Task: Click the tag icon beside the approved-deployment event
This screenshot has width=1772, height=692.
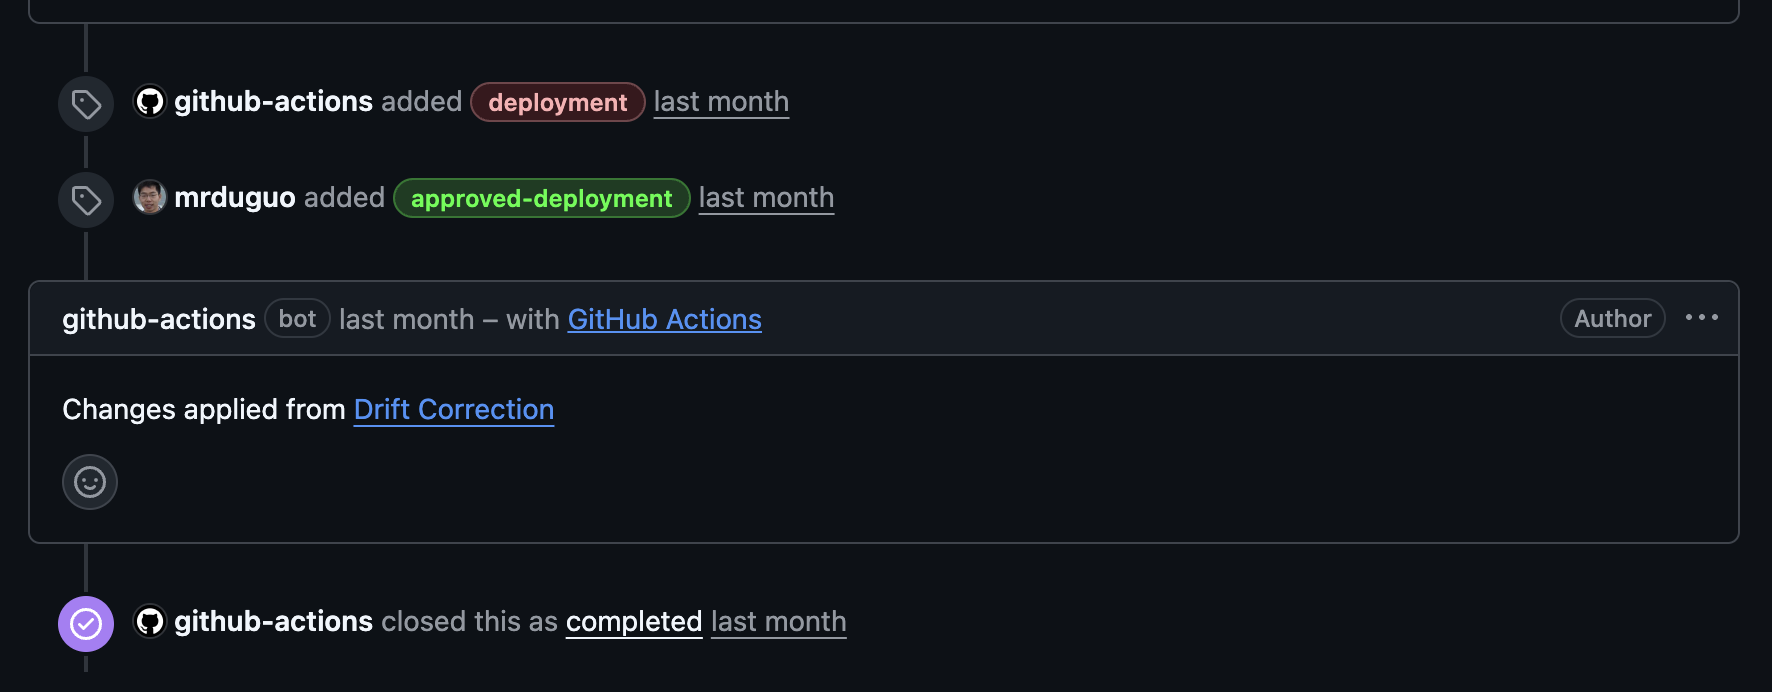Action: click(86, 200)
